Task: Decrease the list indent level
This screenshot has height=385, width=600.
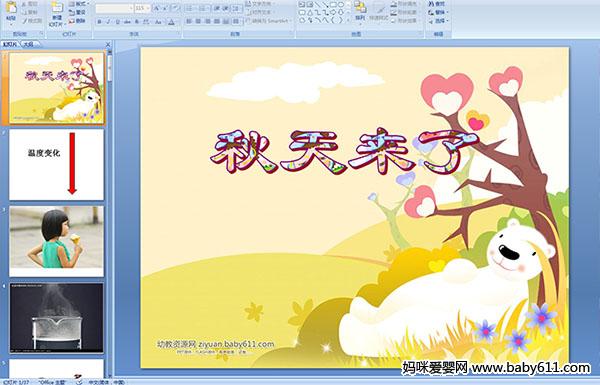Action: pos(217,8)
